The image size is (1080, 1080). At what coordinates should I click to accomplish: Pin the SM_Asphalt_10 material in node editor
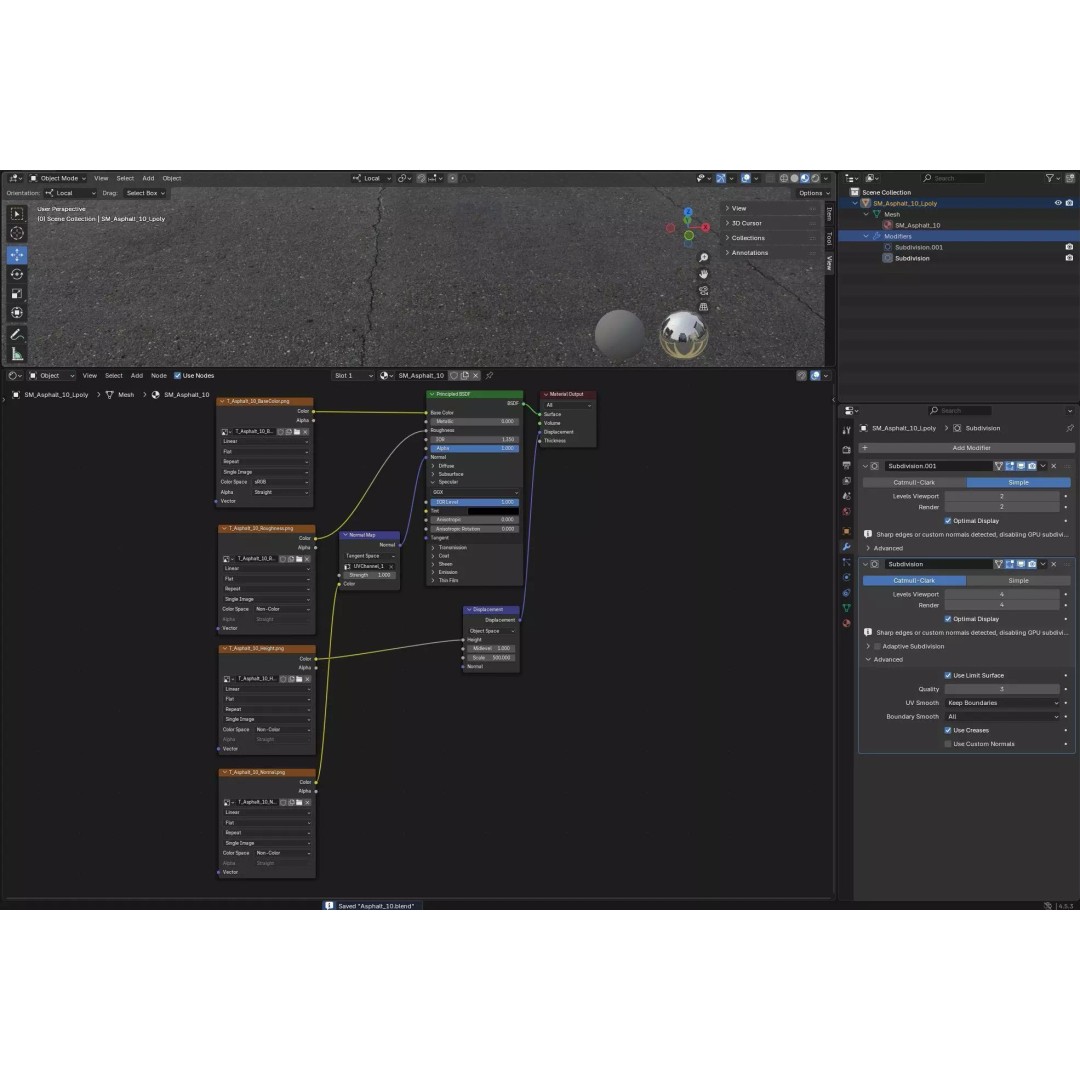click(489, 376)
